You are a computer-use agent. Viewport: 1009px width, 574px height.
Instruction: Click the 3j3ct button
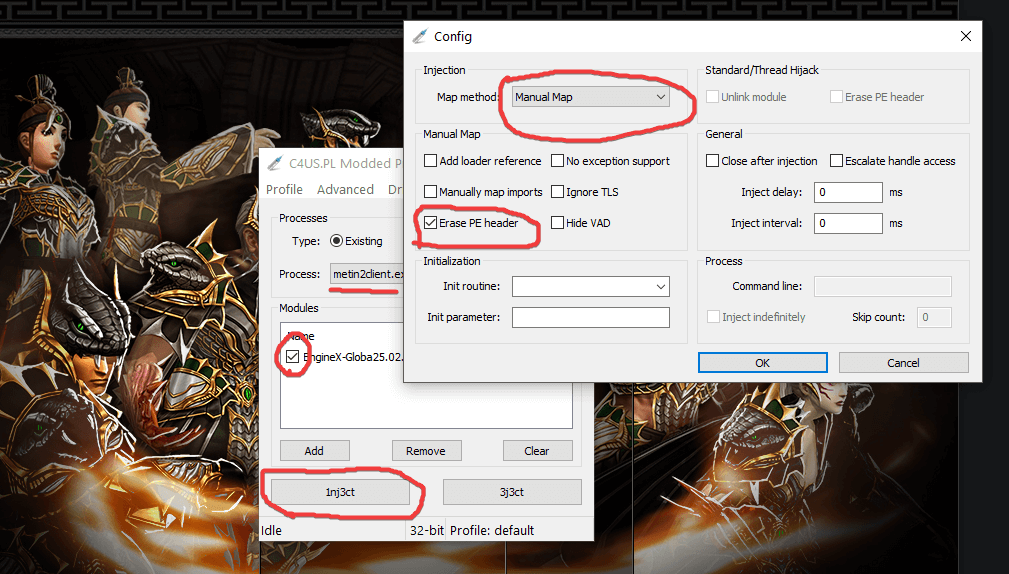[x=512, y=492]
